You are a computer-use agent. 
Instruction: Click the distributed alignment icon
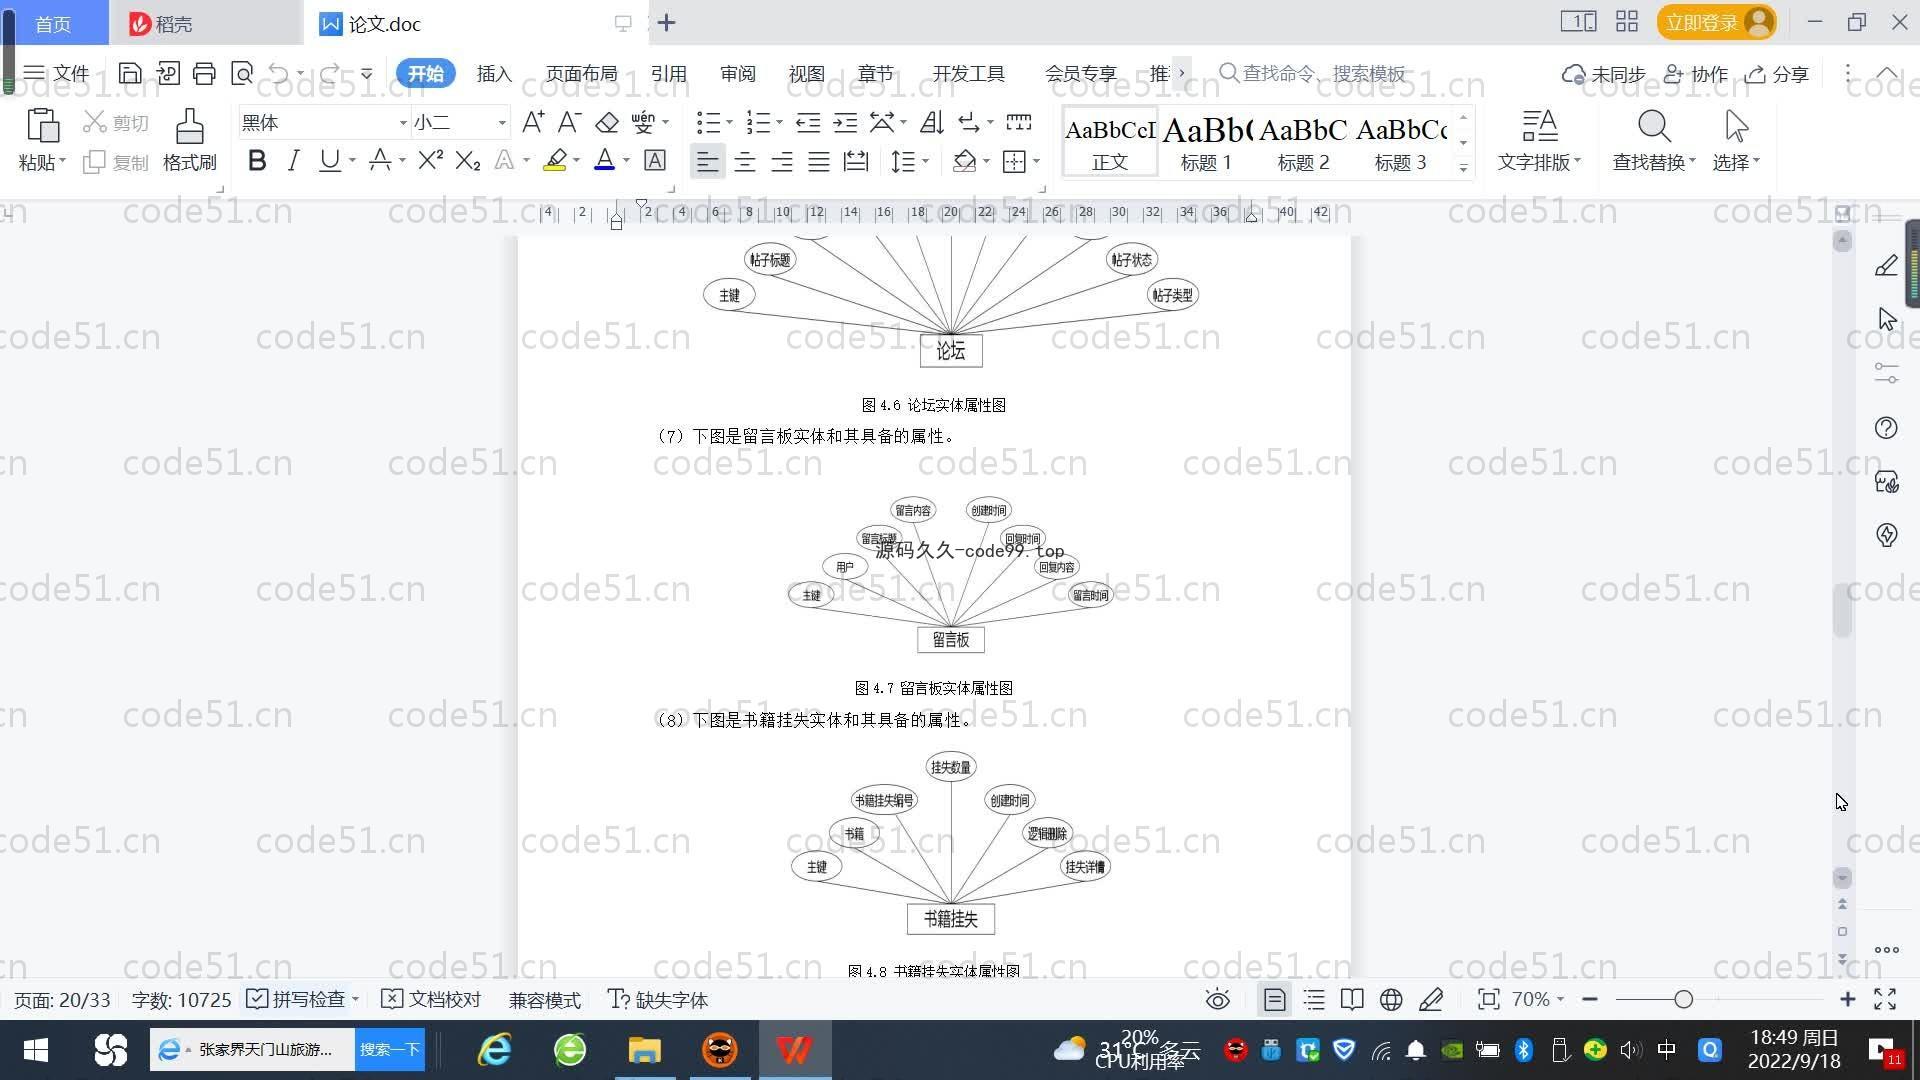[x=856, y=161]
